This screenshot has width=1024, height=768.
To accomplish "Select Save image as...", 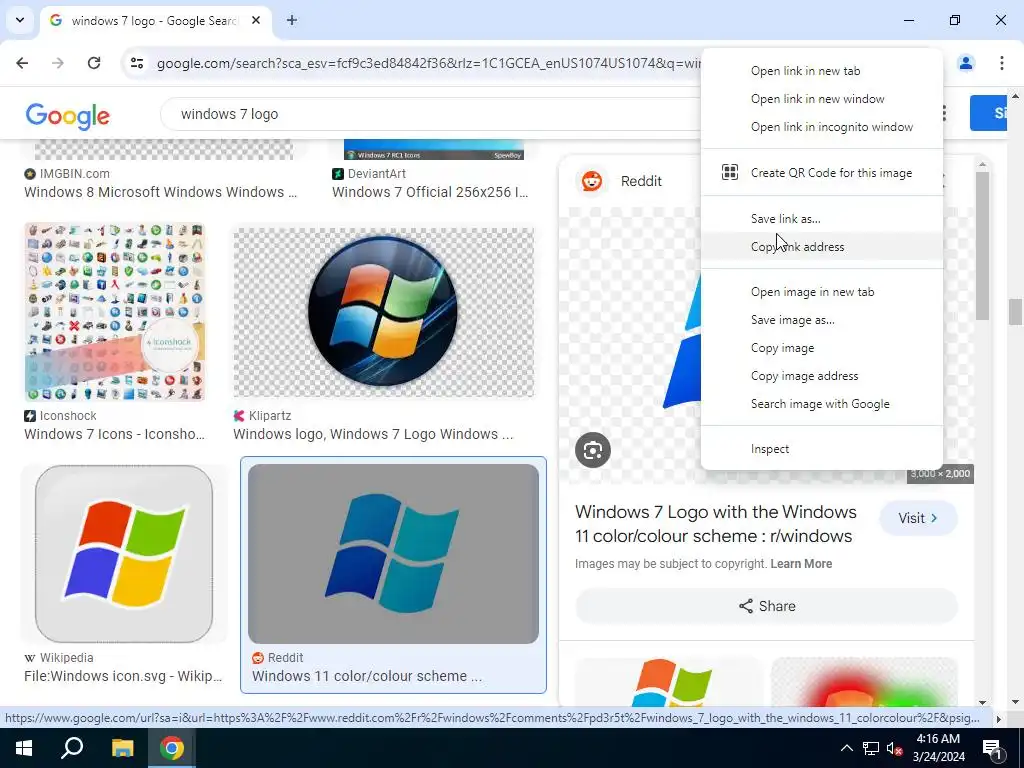I will click(x=822, y=320).
